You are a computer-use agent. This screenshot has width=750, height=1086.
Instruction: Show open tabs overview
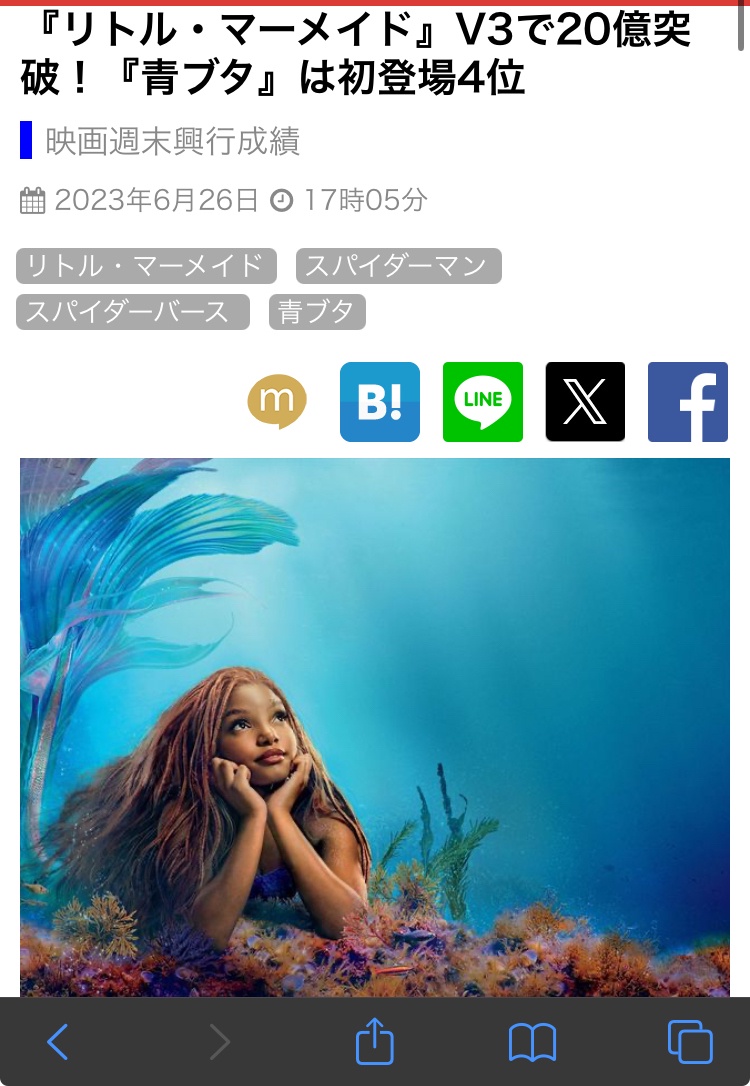coord(690,1041)
